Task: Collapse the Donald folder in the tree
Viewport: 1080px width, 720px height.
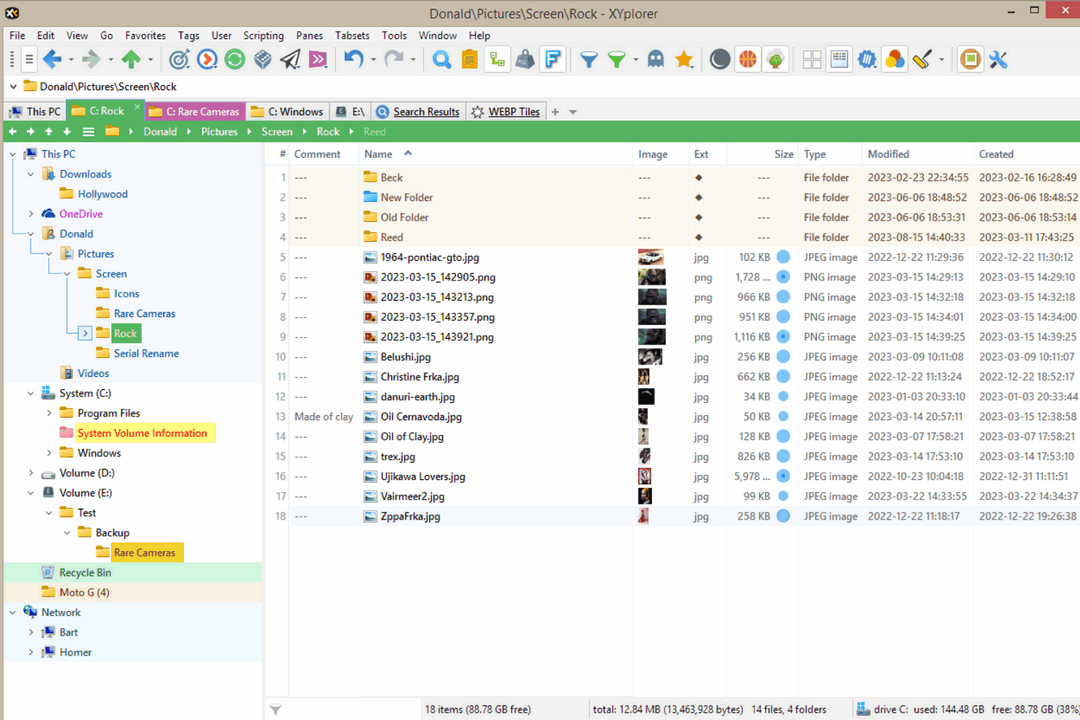Action: coord(31,234)
